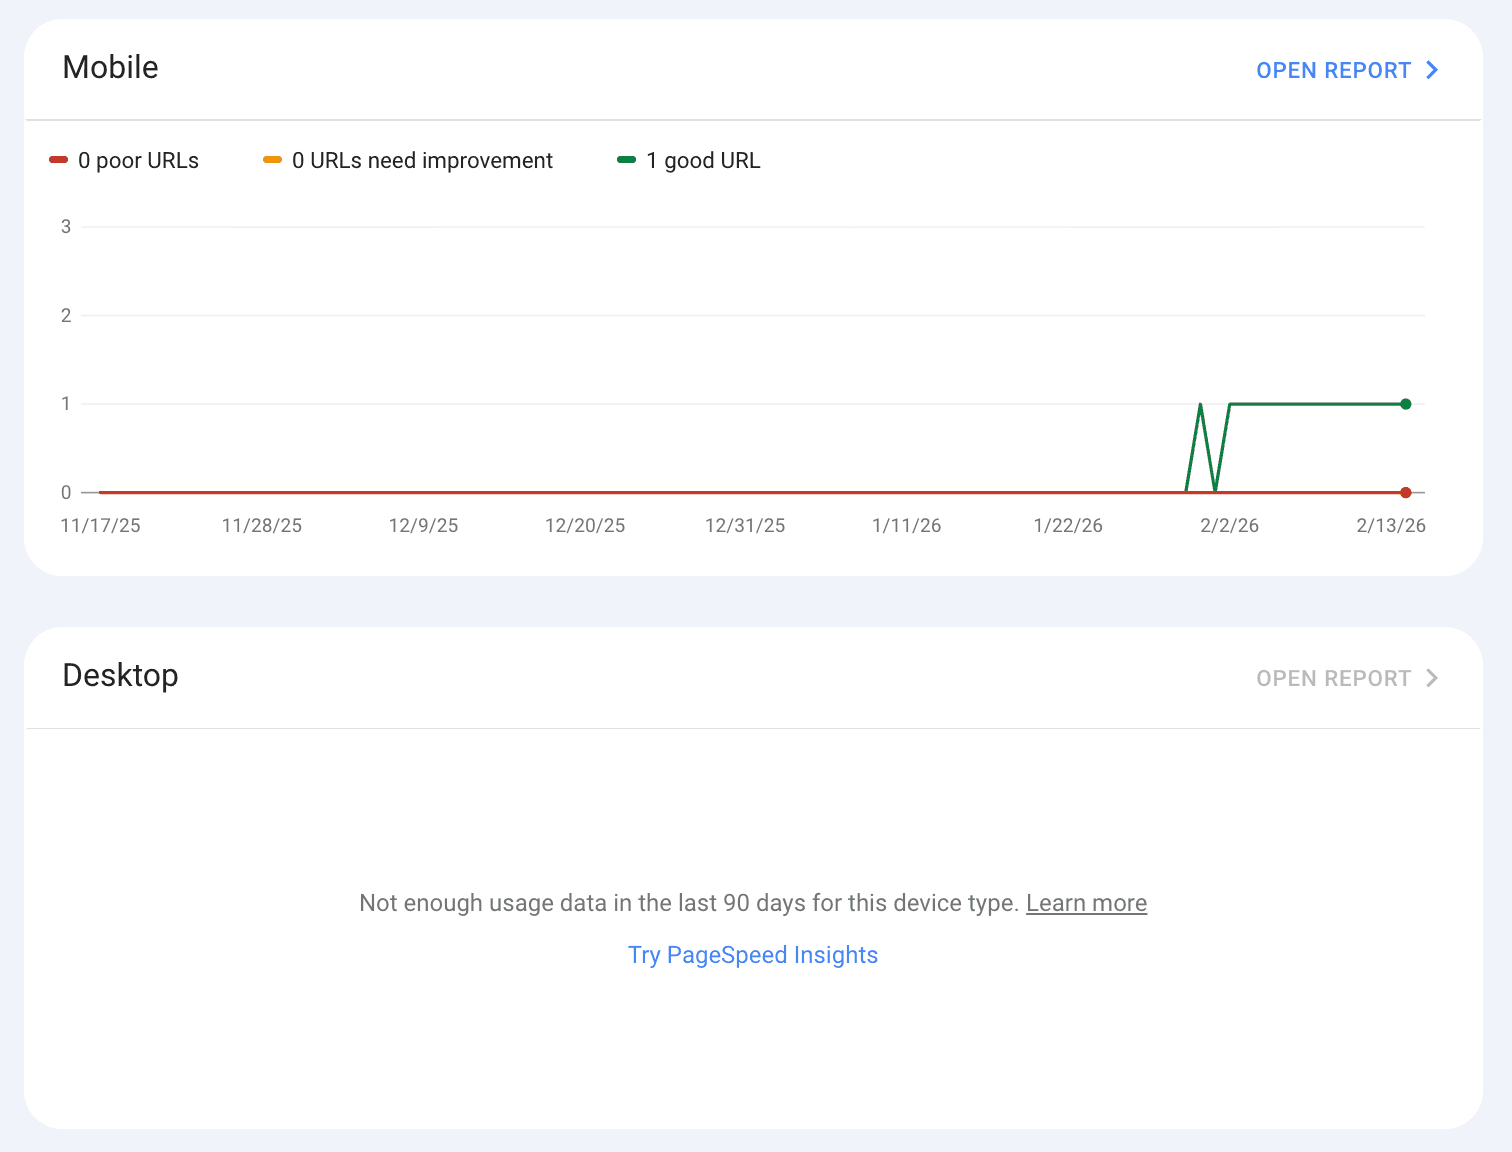Select the red endpoint dot on the chart

point(1406,492)
